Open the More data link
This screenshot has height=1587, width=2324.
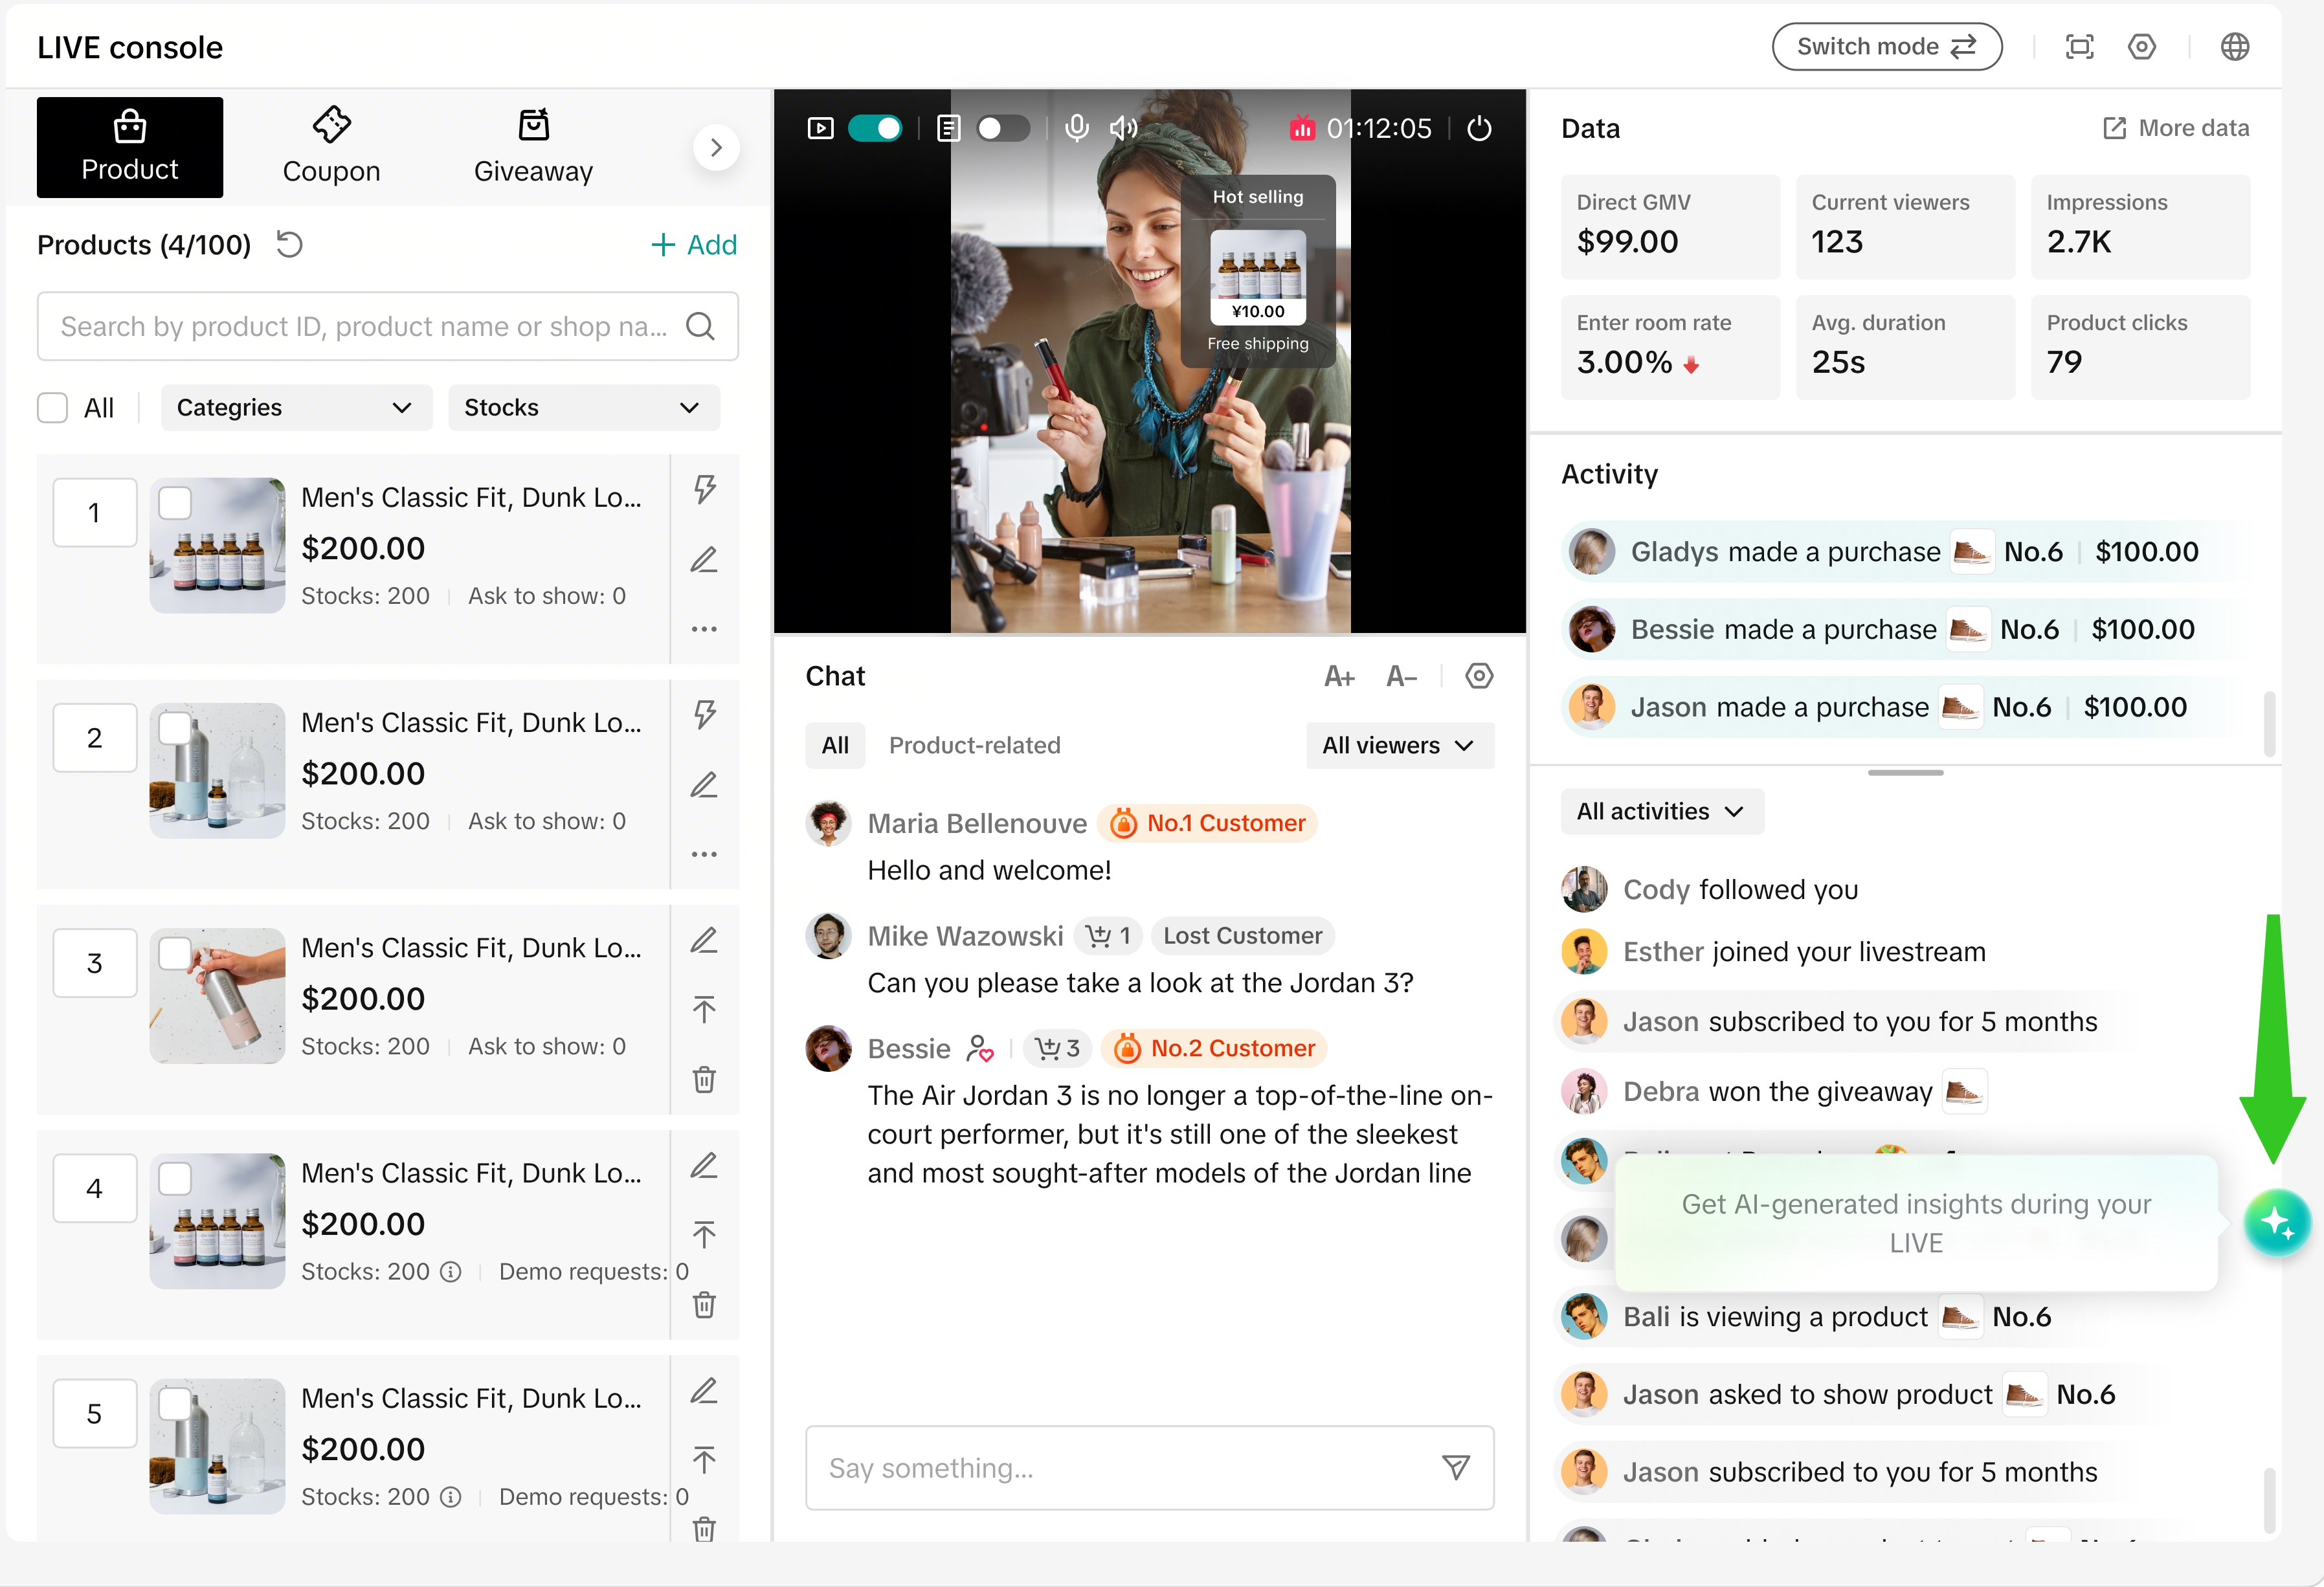point(2176,128)
